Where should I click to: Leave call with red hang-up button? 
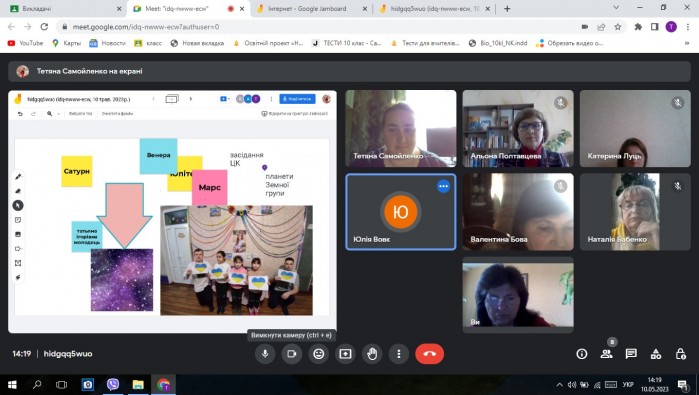click(429, 354)
